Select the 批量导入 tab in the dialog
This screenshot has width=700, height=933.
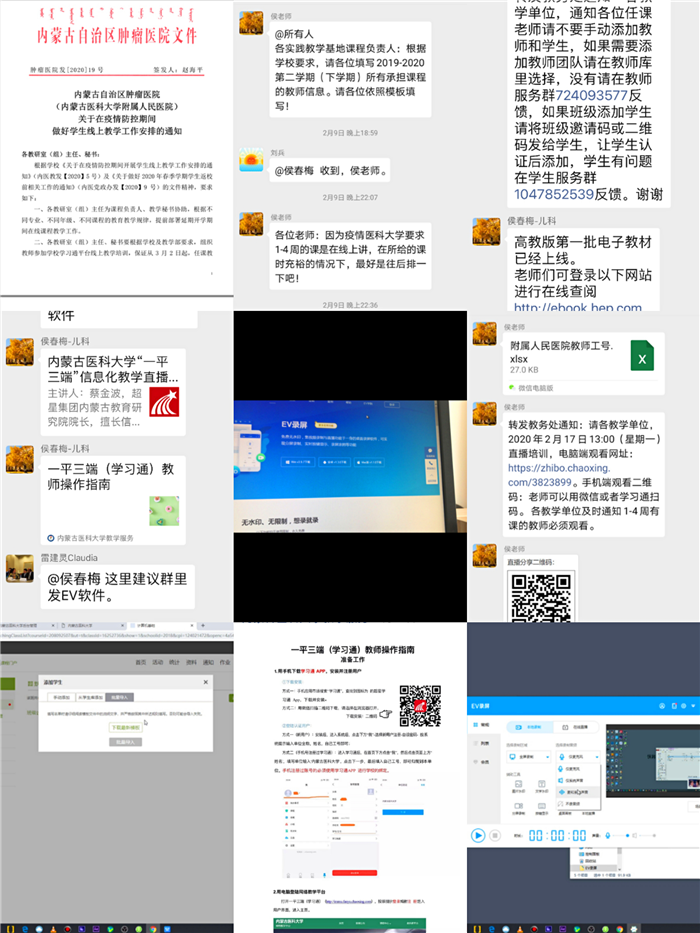click(x=120, y=697)
